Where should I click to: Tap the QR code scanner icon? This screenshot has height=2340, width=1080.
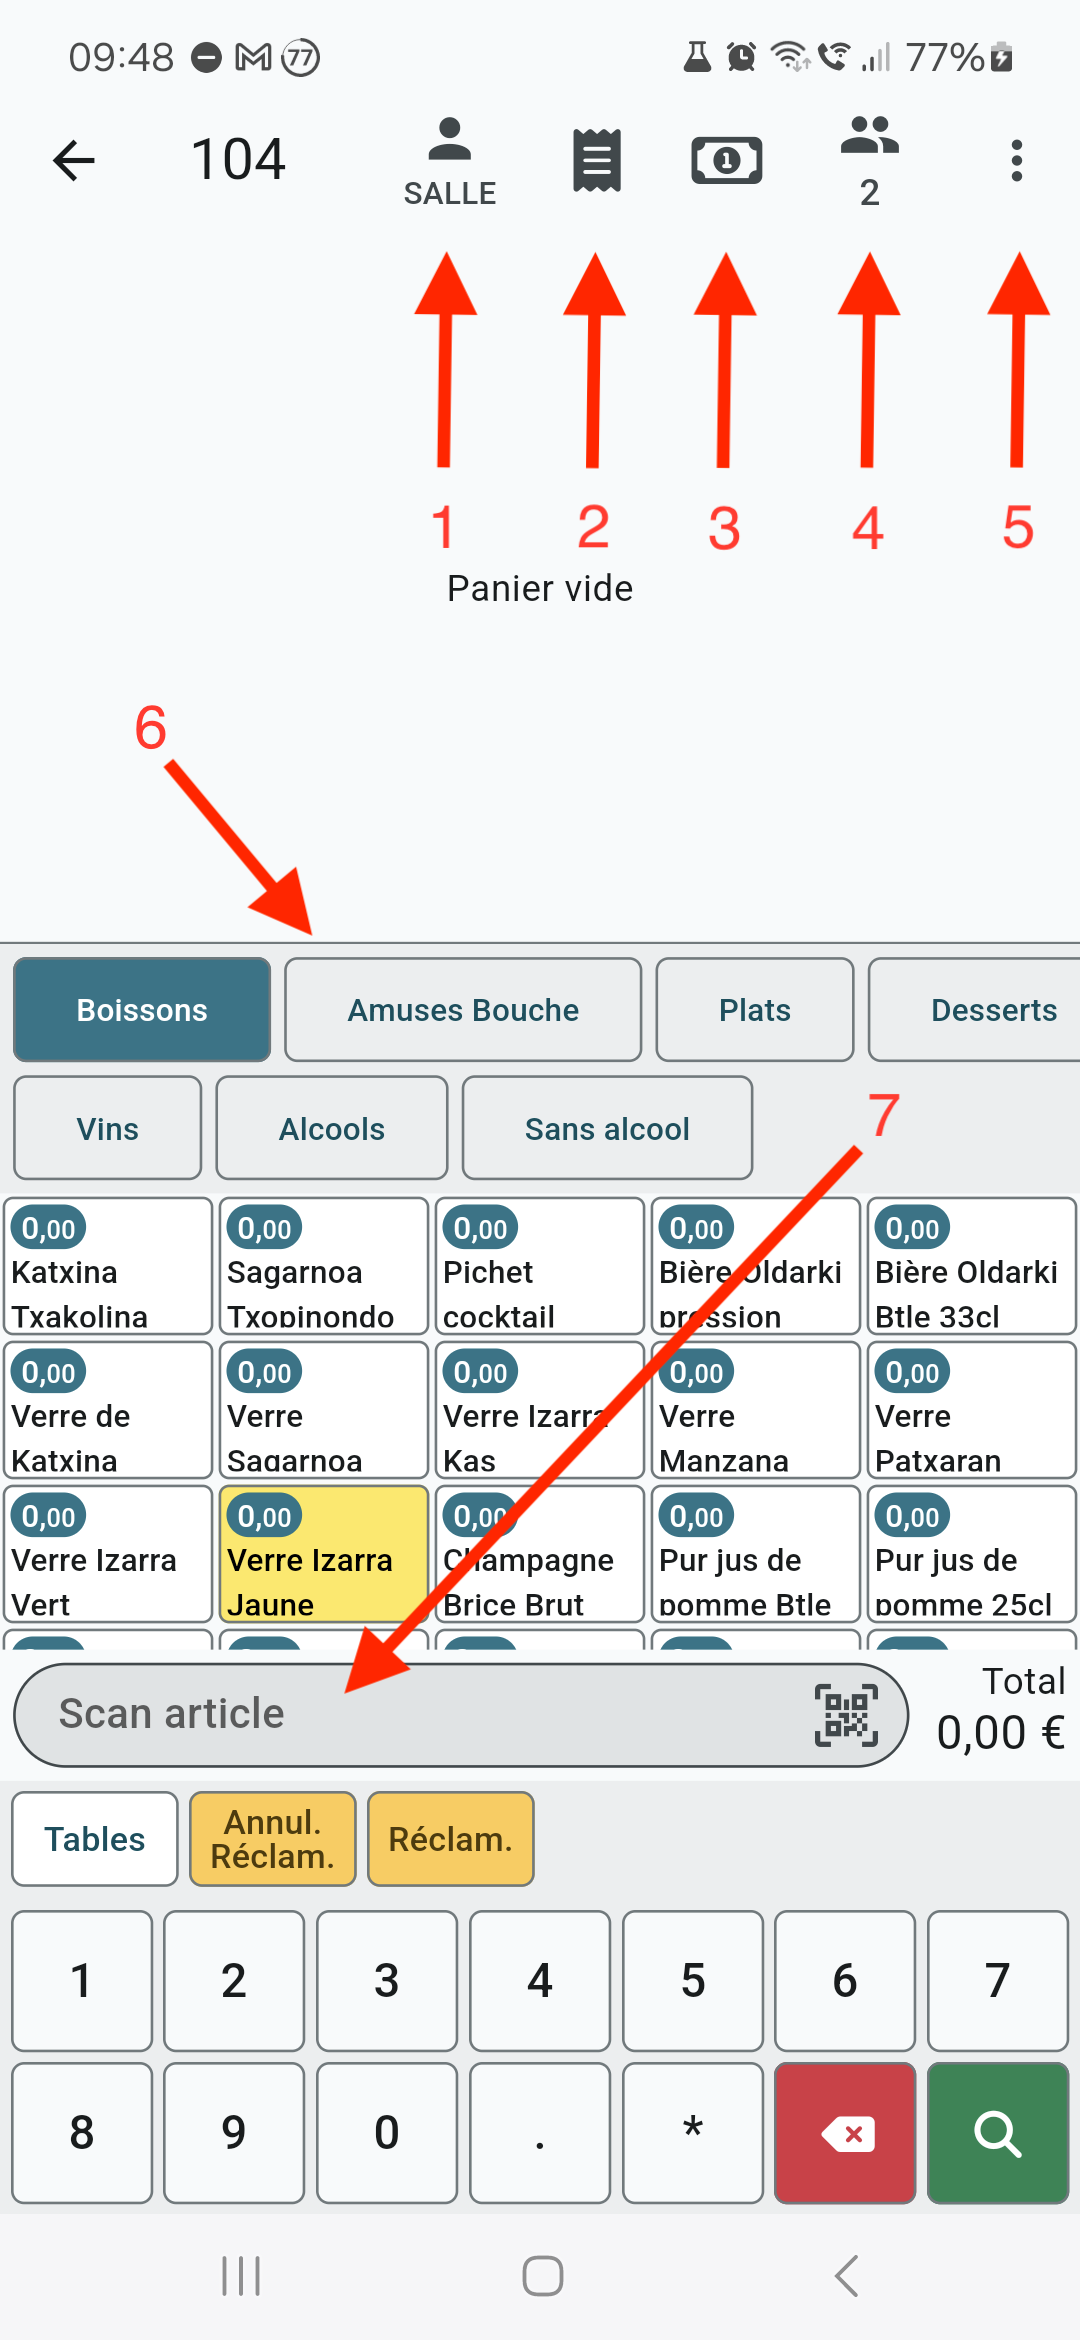click(847, 1715)
